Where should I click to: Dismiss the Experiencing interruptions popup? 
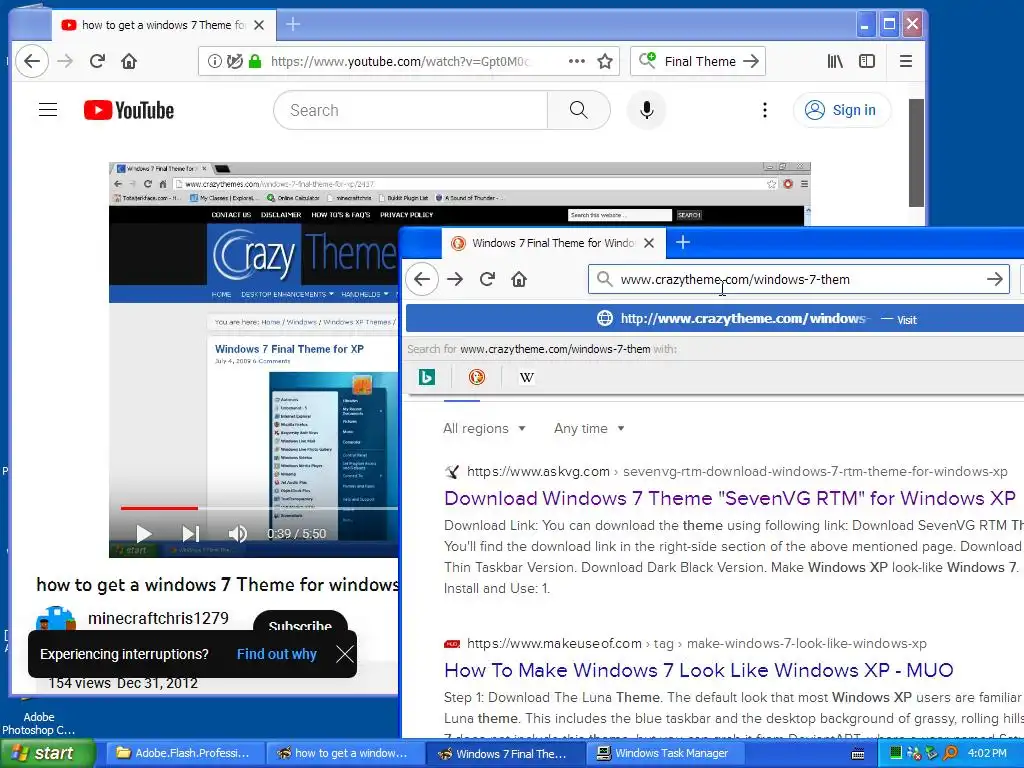tap(344, 654)
